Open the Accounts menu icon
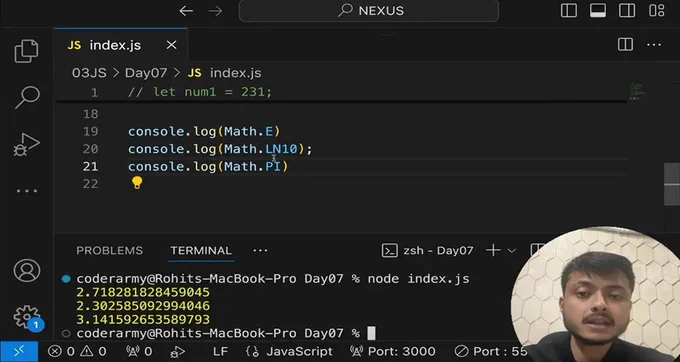This screenshot has width=680, height=362. (x=26, y=271)
